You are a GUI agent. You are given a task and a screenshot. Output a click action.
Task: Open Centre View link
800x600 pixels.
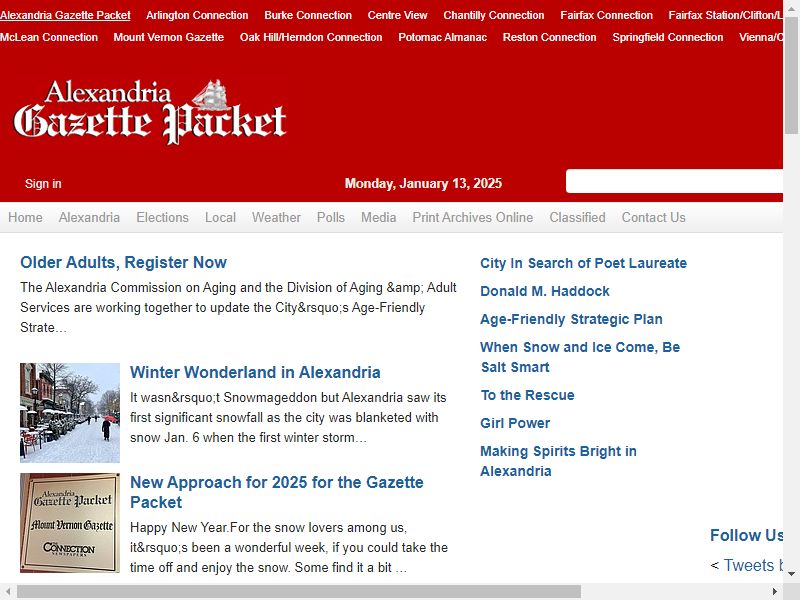tap(397, 15)
